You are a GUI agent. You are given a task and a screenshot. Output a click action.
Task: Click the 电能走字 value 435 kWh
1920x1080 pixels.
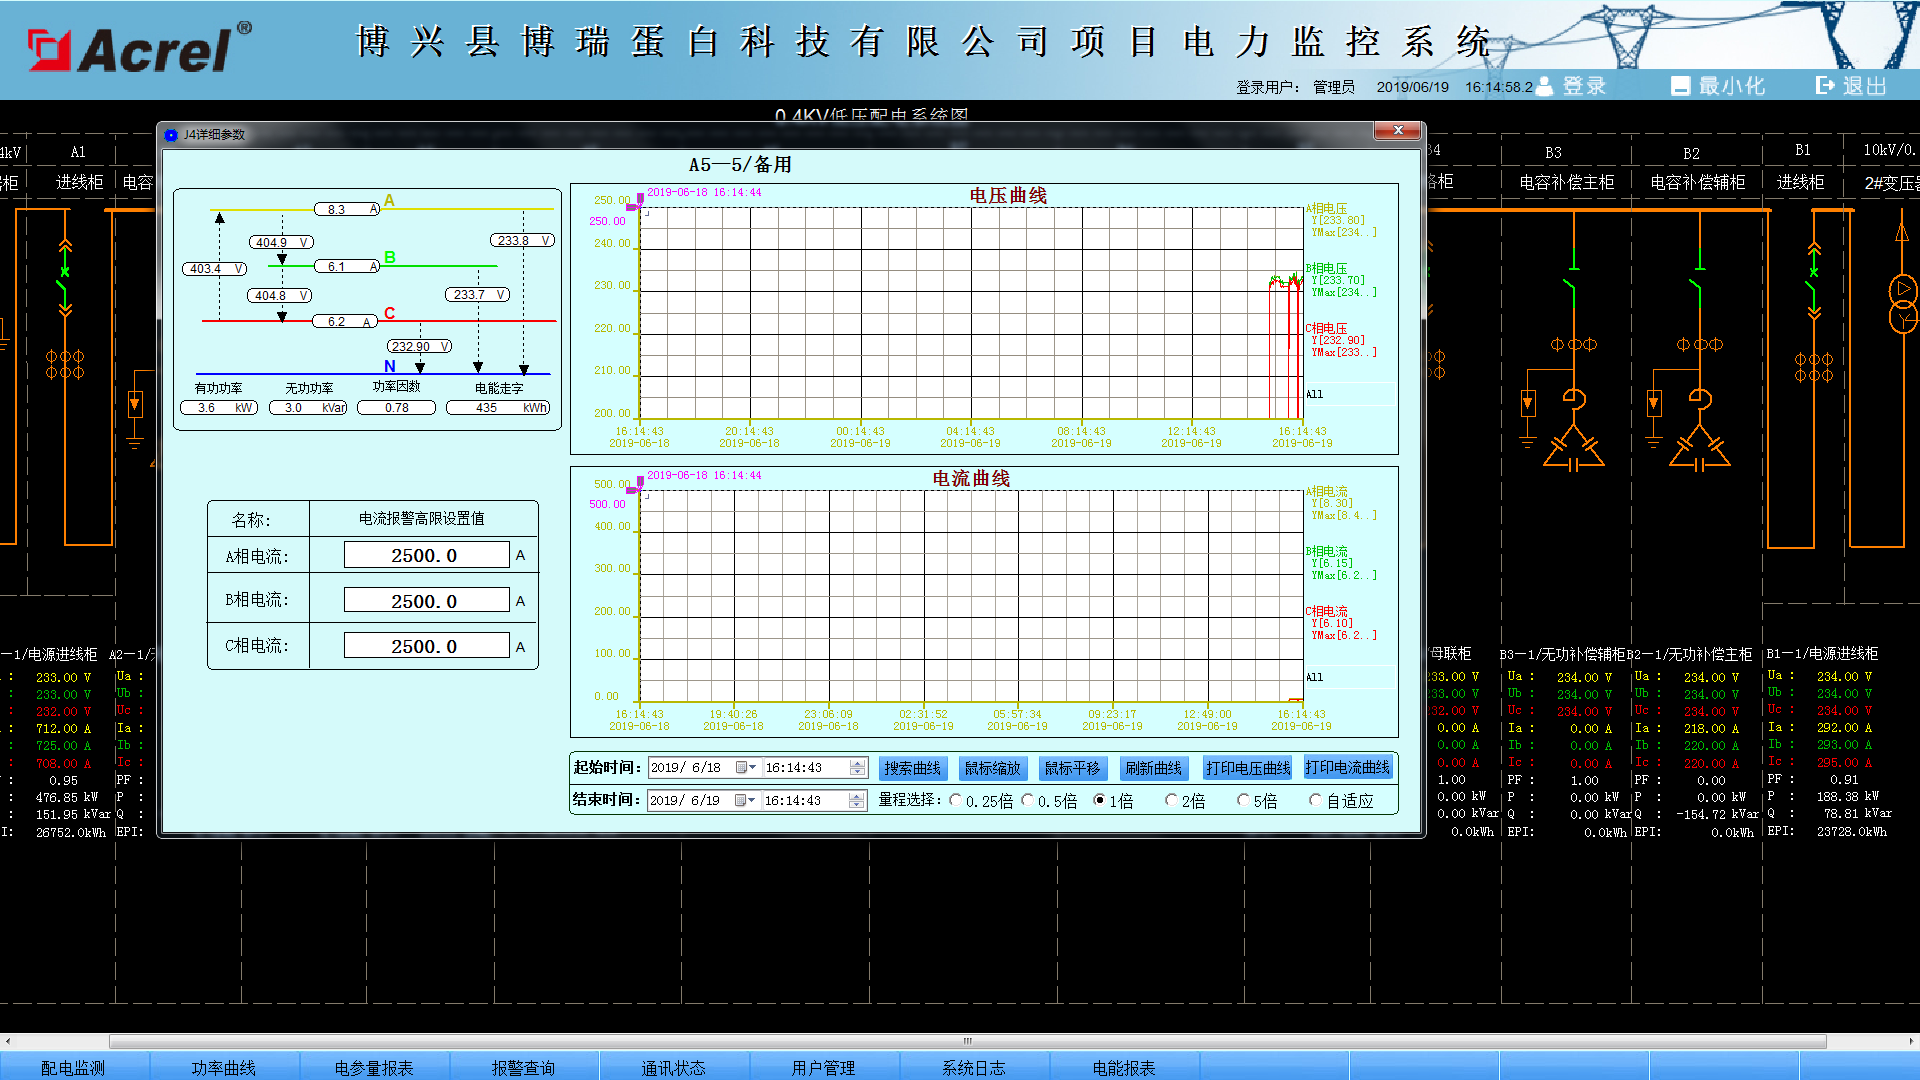point(498,408)
